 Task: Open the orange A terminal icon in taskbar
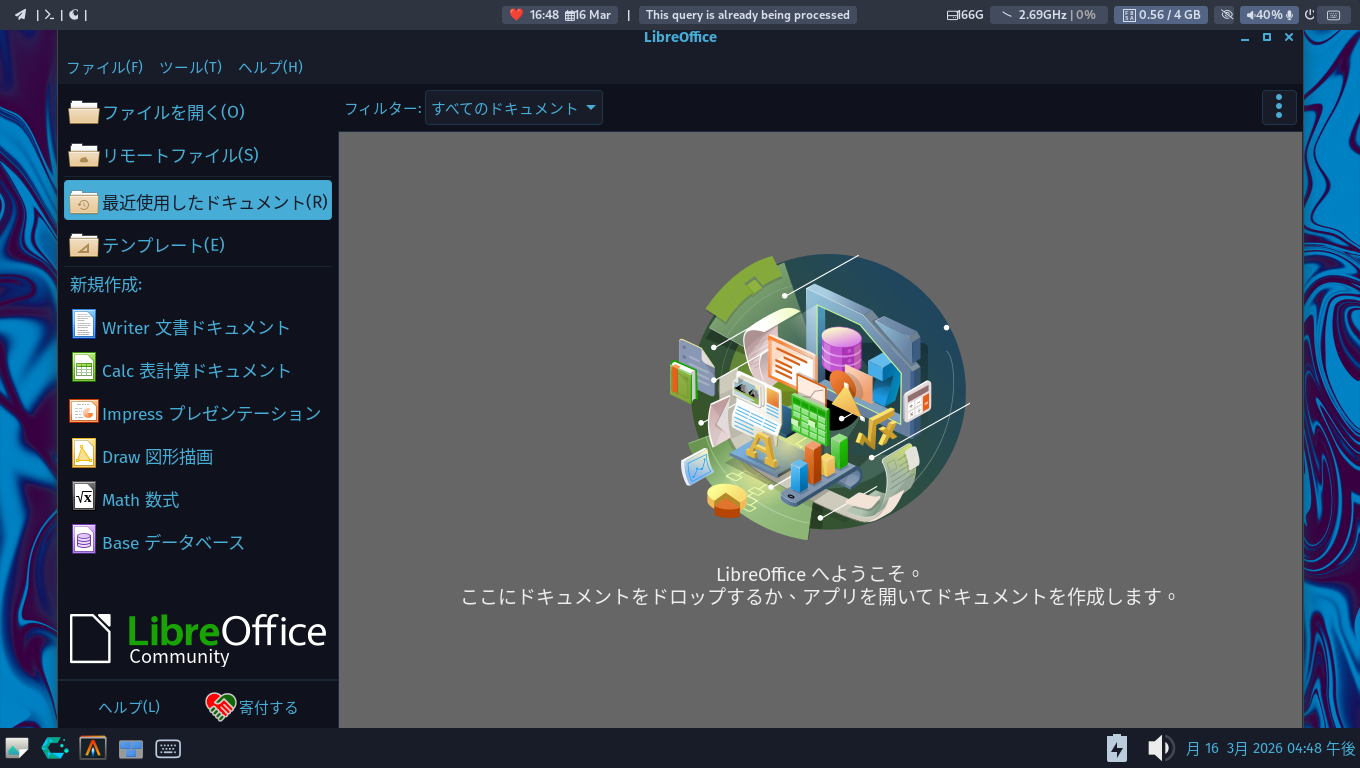[93, 748]
